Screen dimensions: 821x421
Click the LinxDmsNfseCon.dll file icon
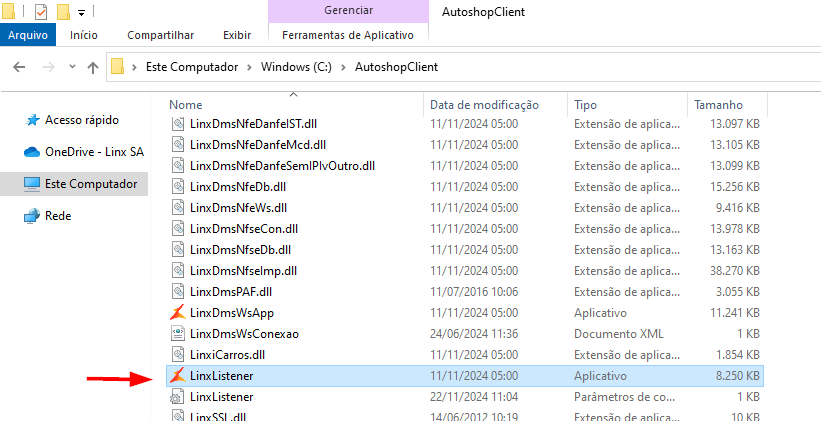coord(178,229)
